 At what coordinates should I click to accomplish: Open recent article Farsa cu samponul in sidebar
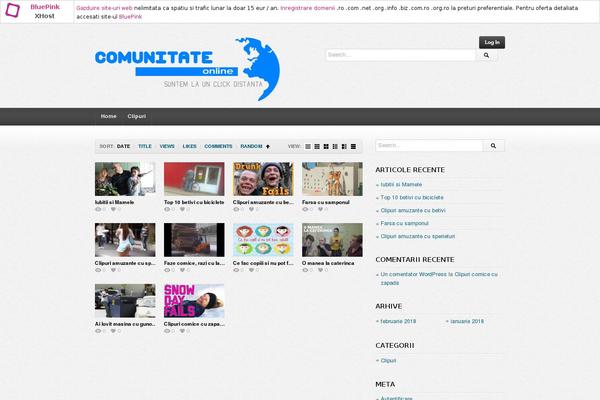(404, 224)
